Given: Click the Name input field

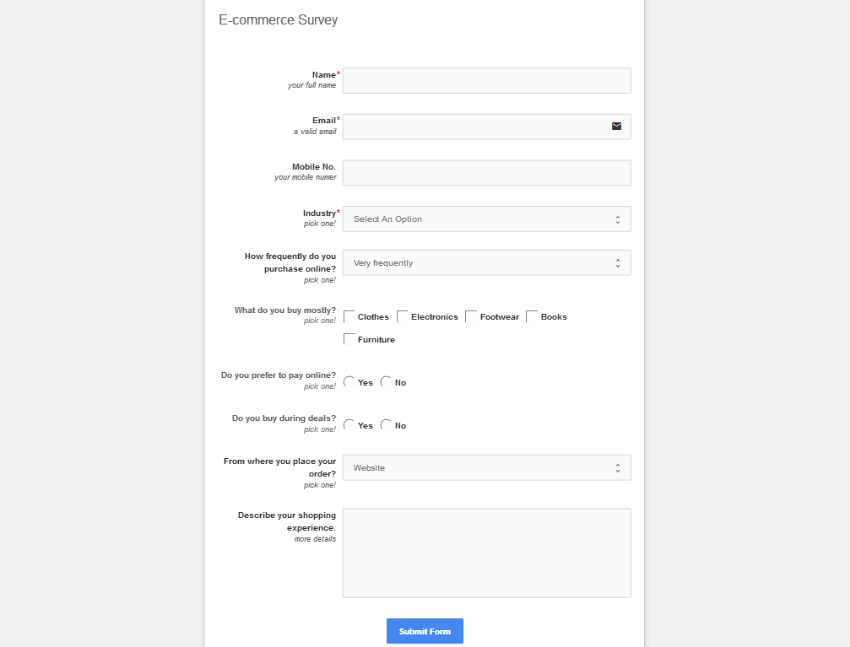Looking at the screenshot, I should tap(486, 80).
